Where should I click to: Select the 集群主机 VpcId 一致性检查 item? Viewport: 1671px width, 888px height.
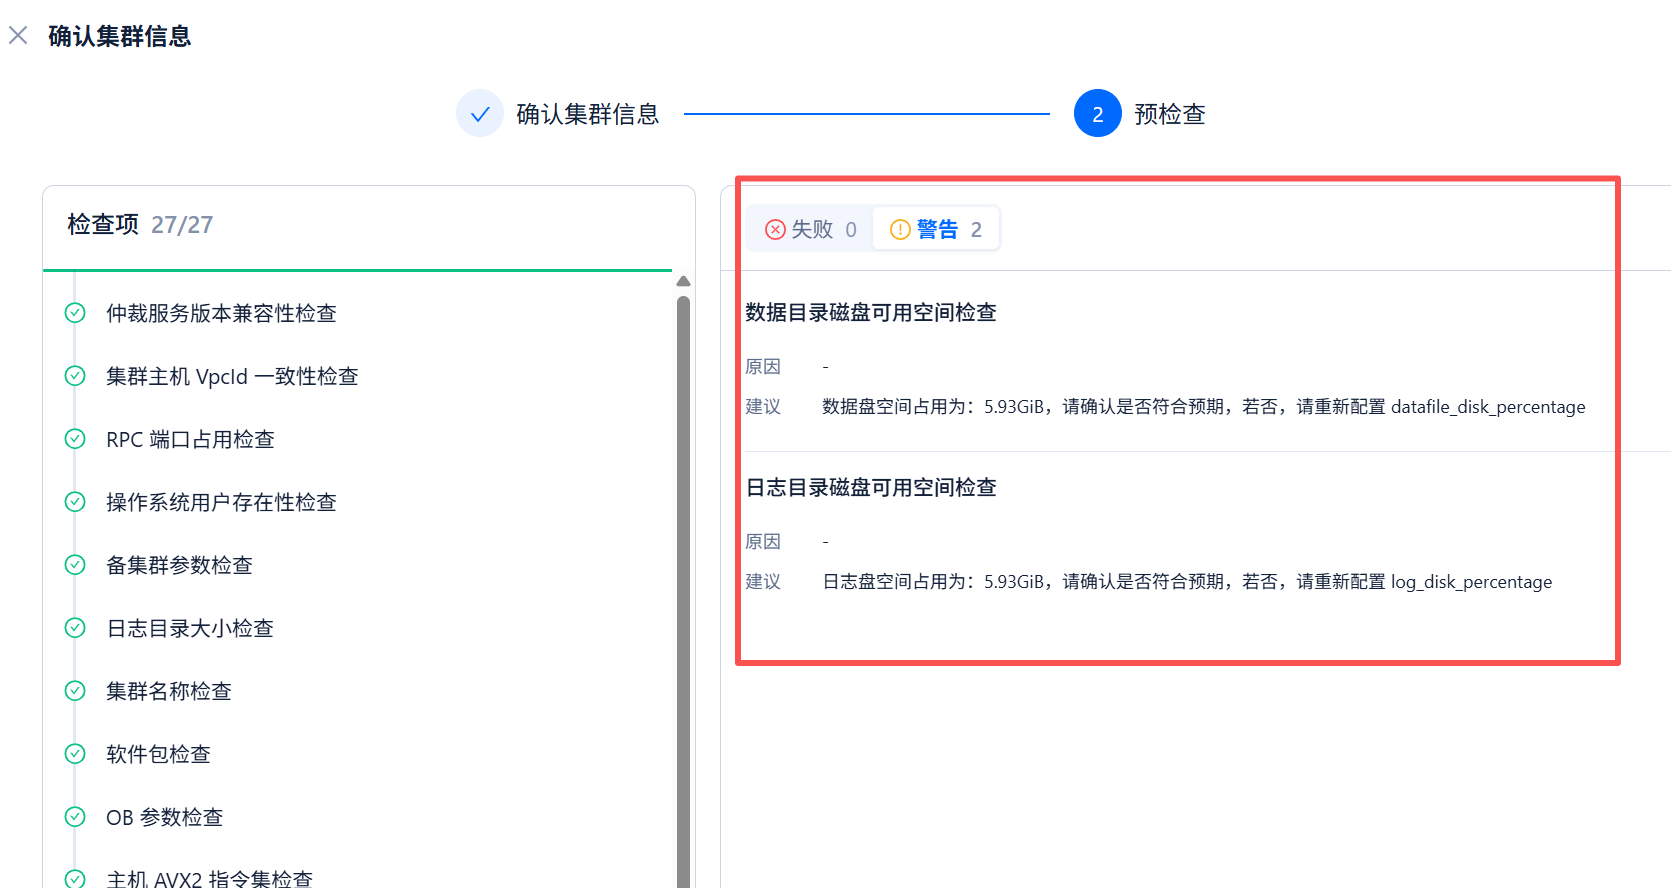click(232, 376)
